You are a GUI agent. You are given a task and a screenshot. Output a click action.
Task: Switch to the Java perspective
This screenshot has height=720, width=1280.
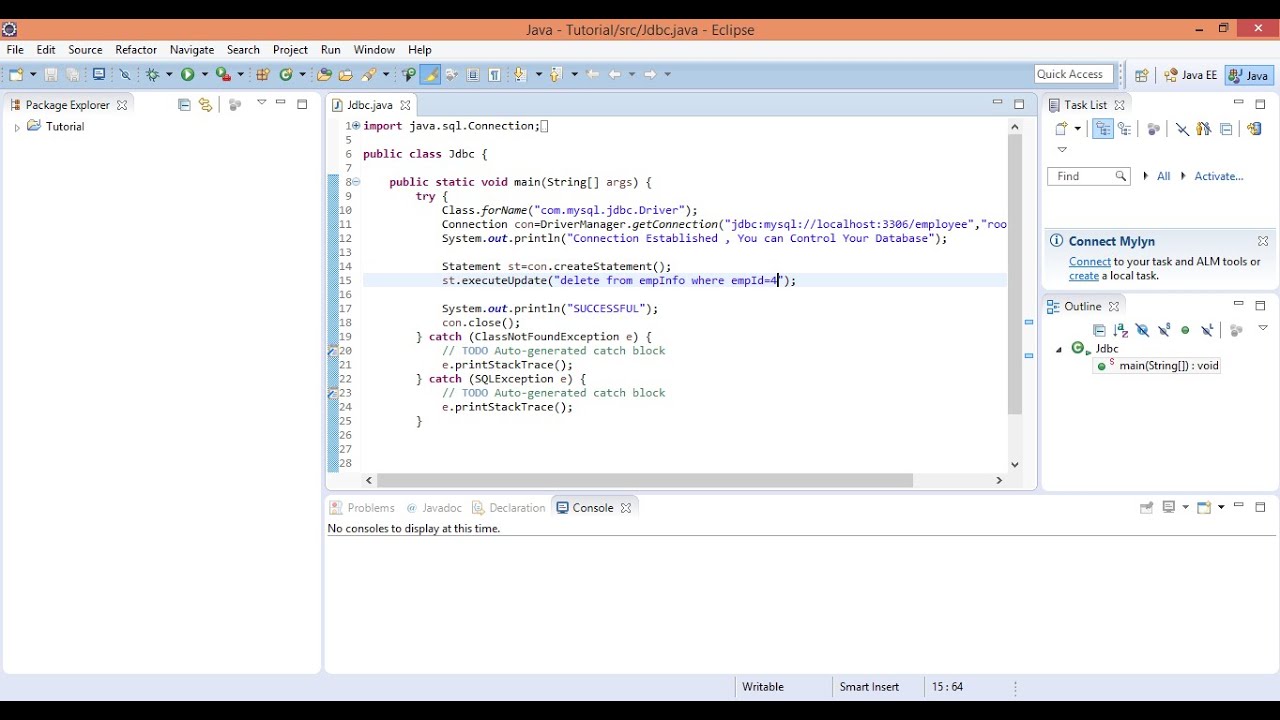[x=1249, y=75]
